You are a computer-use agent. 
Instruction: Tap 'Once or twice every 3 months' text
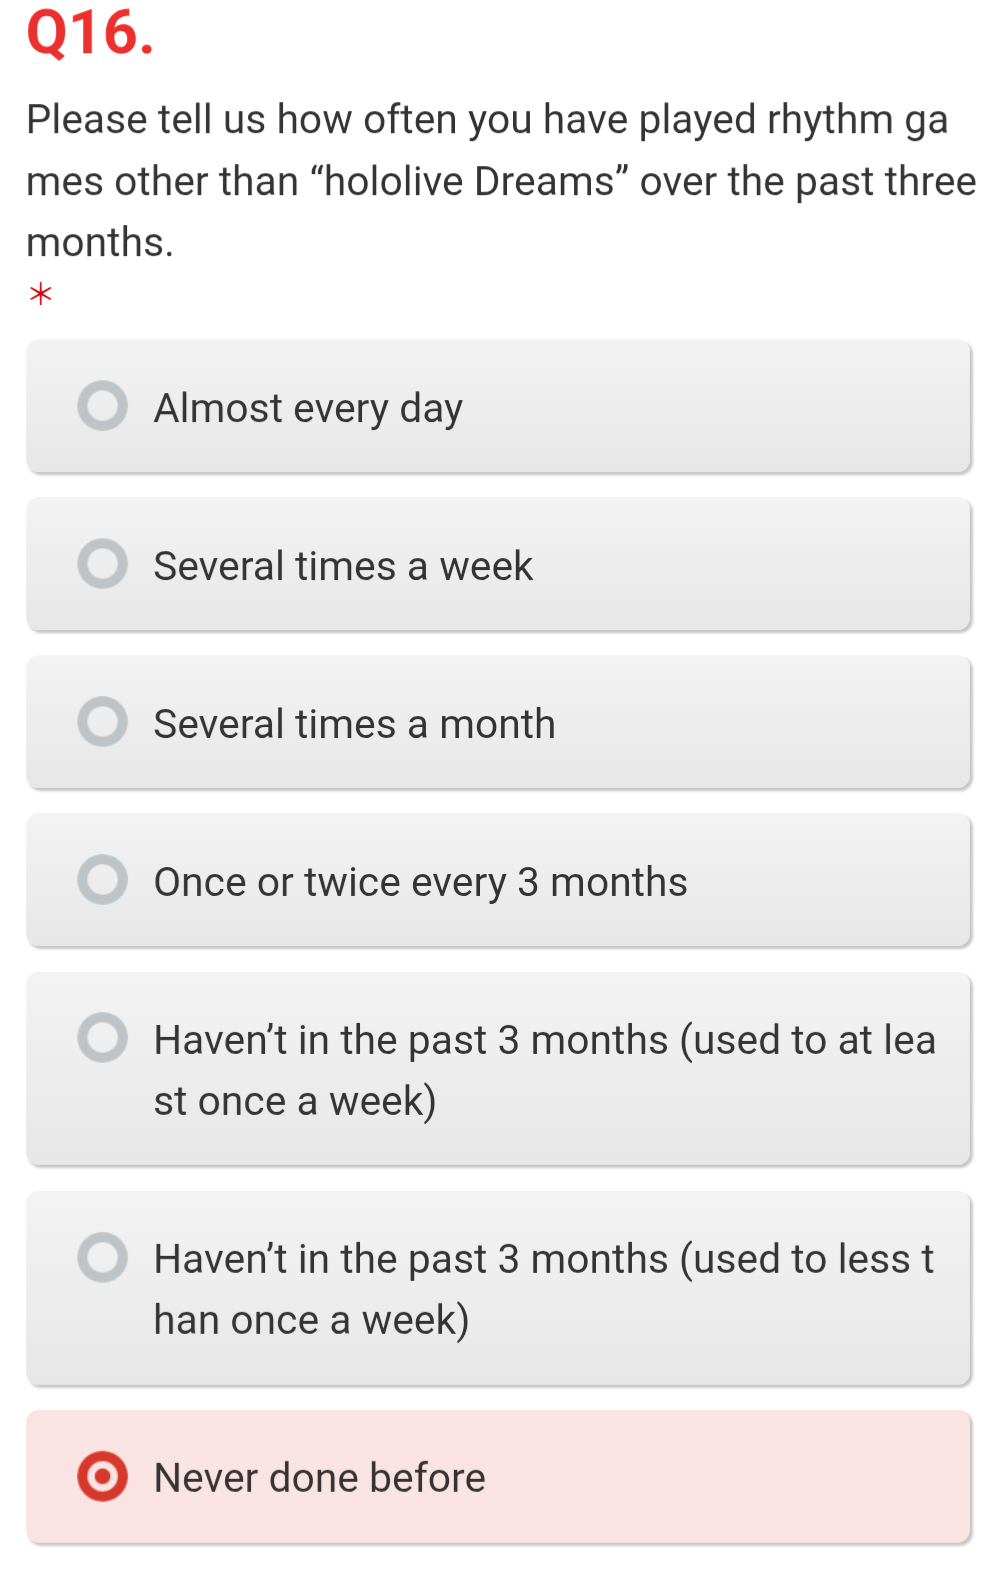point(420,883)
